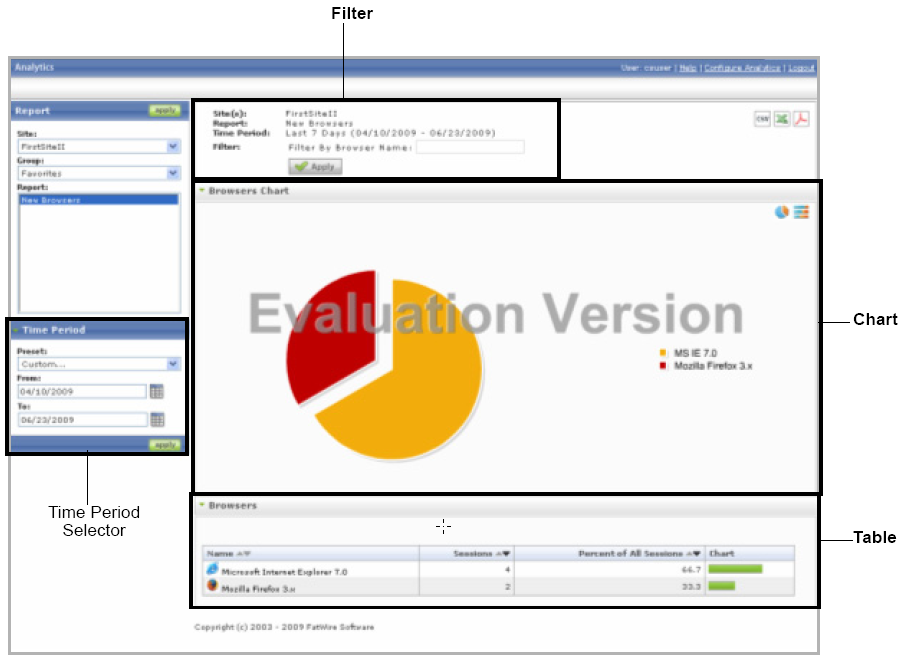Screen dimensions: 902x660
Task: Export report to Excel icon
Action: tap(781, 119)
